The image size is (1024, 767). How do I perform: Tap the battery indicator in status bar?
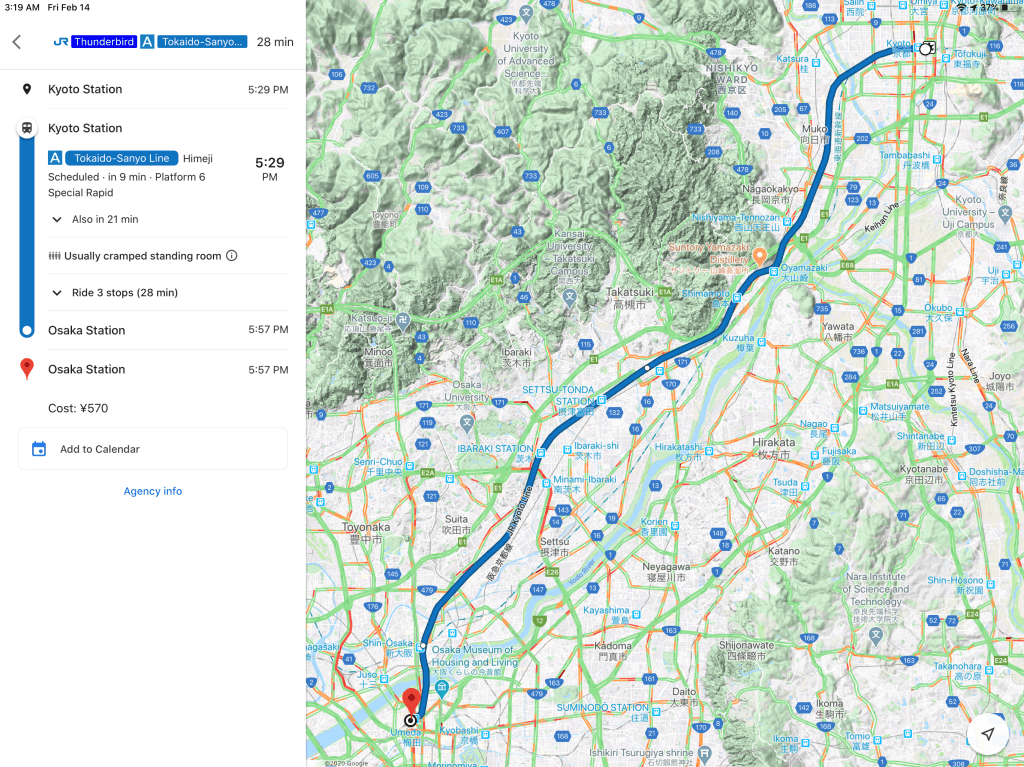[x=1005, y=7]
